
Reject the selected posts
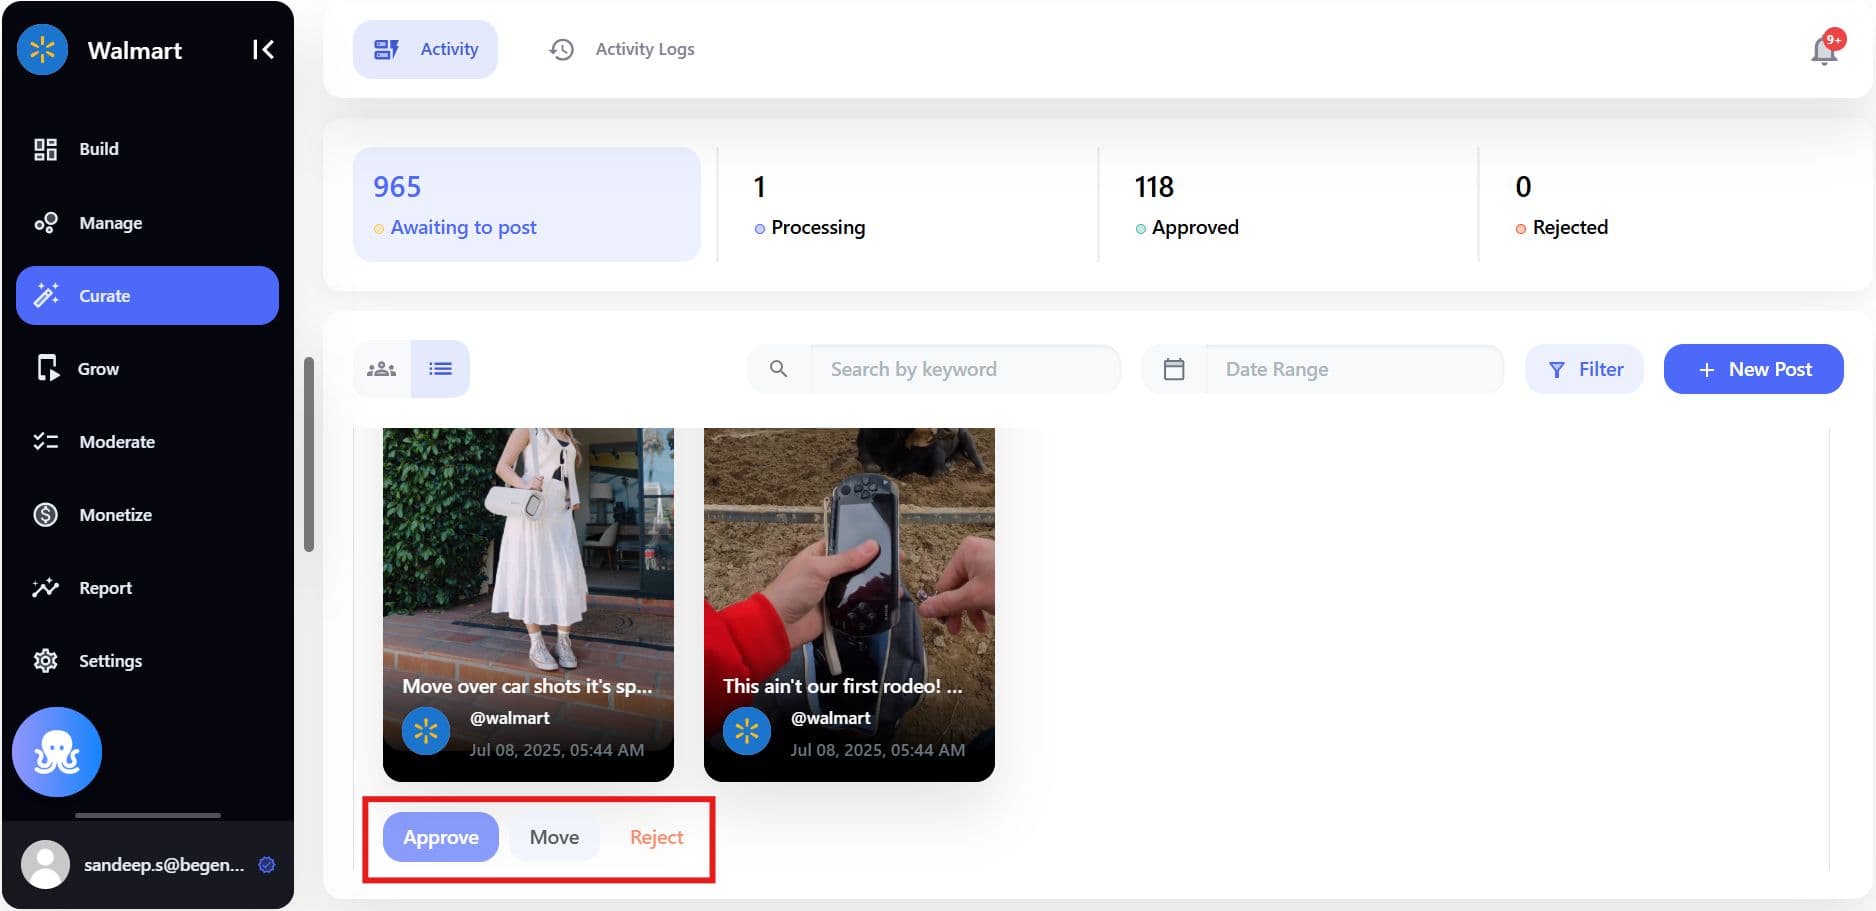point(657,837)
